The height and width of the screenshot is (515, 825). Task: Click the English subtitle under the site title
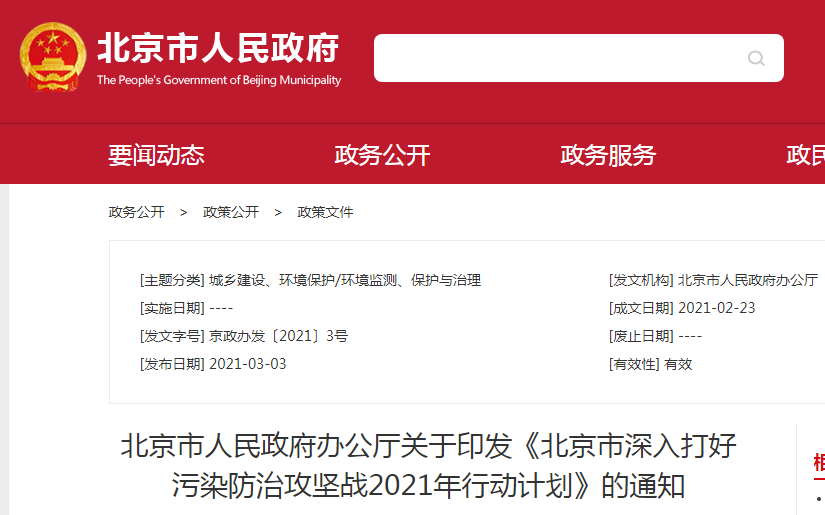(x=218, y=80)
